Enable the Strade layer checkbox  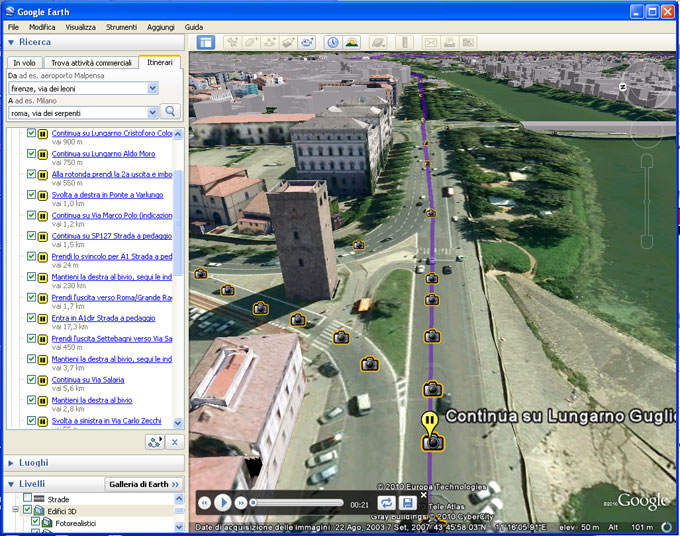(27, 498)
